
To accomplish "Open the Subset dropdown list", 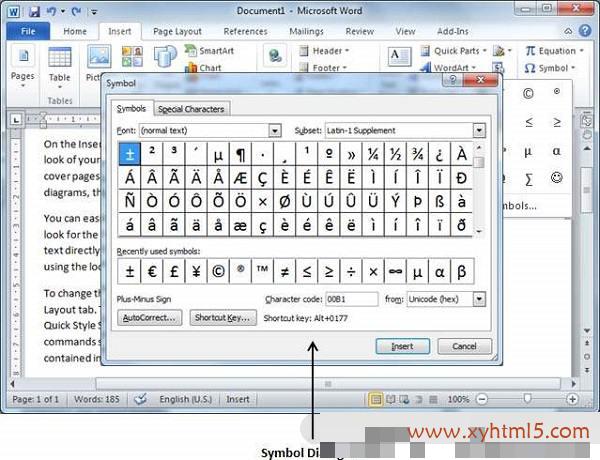I will coord(479,130).
